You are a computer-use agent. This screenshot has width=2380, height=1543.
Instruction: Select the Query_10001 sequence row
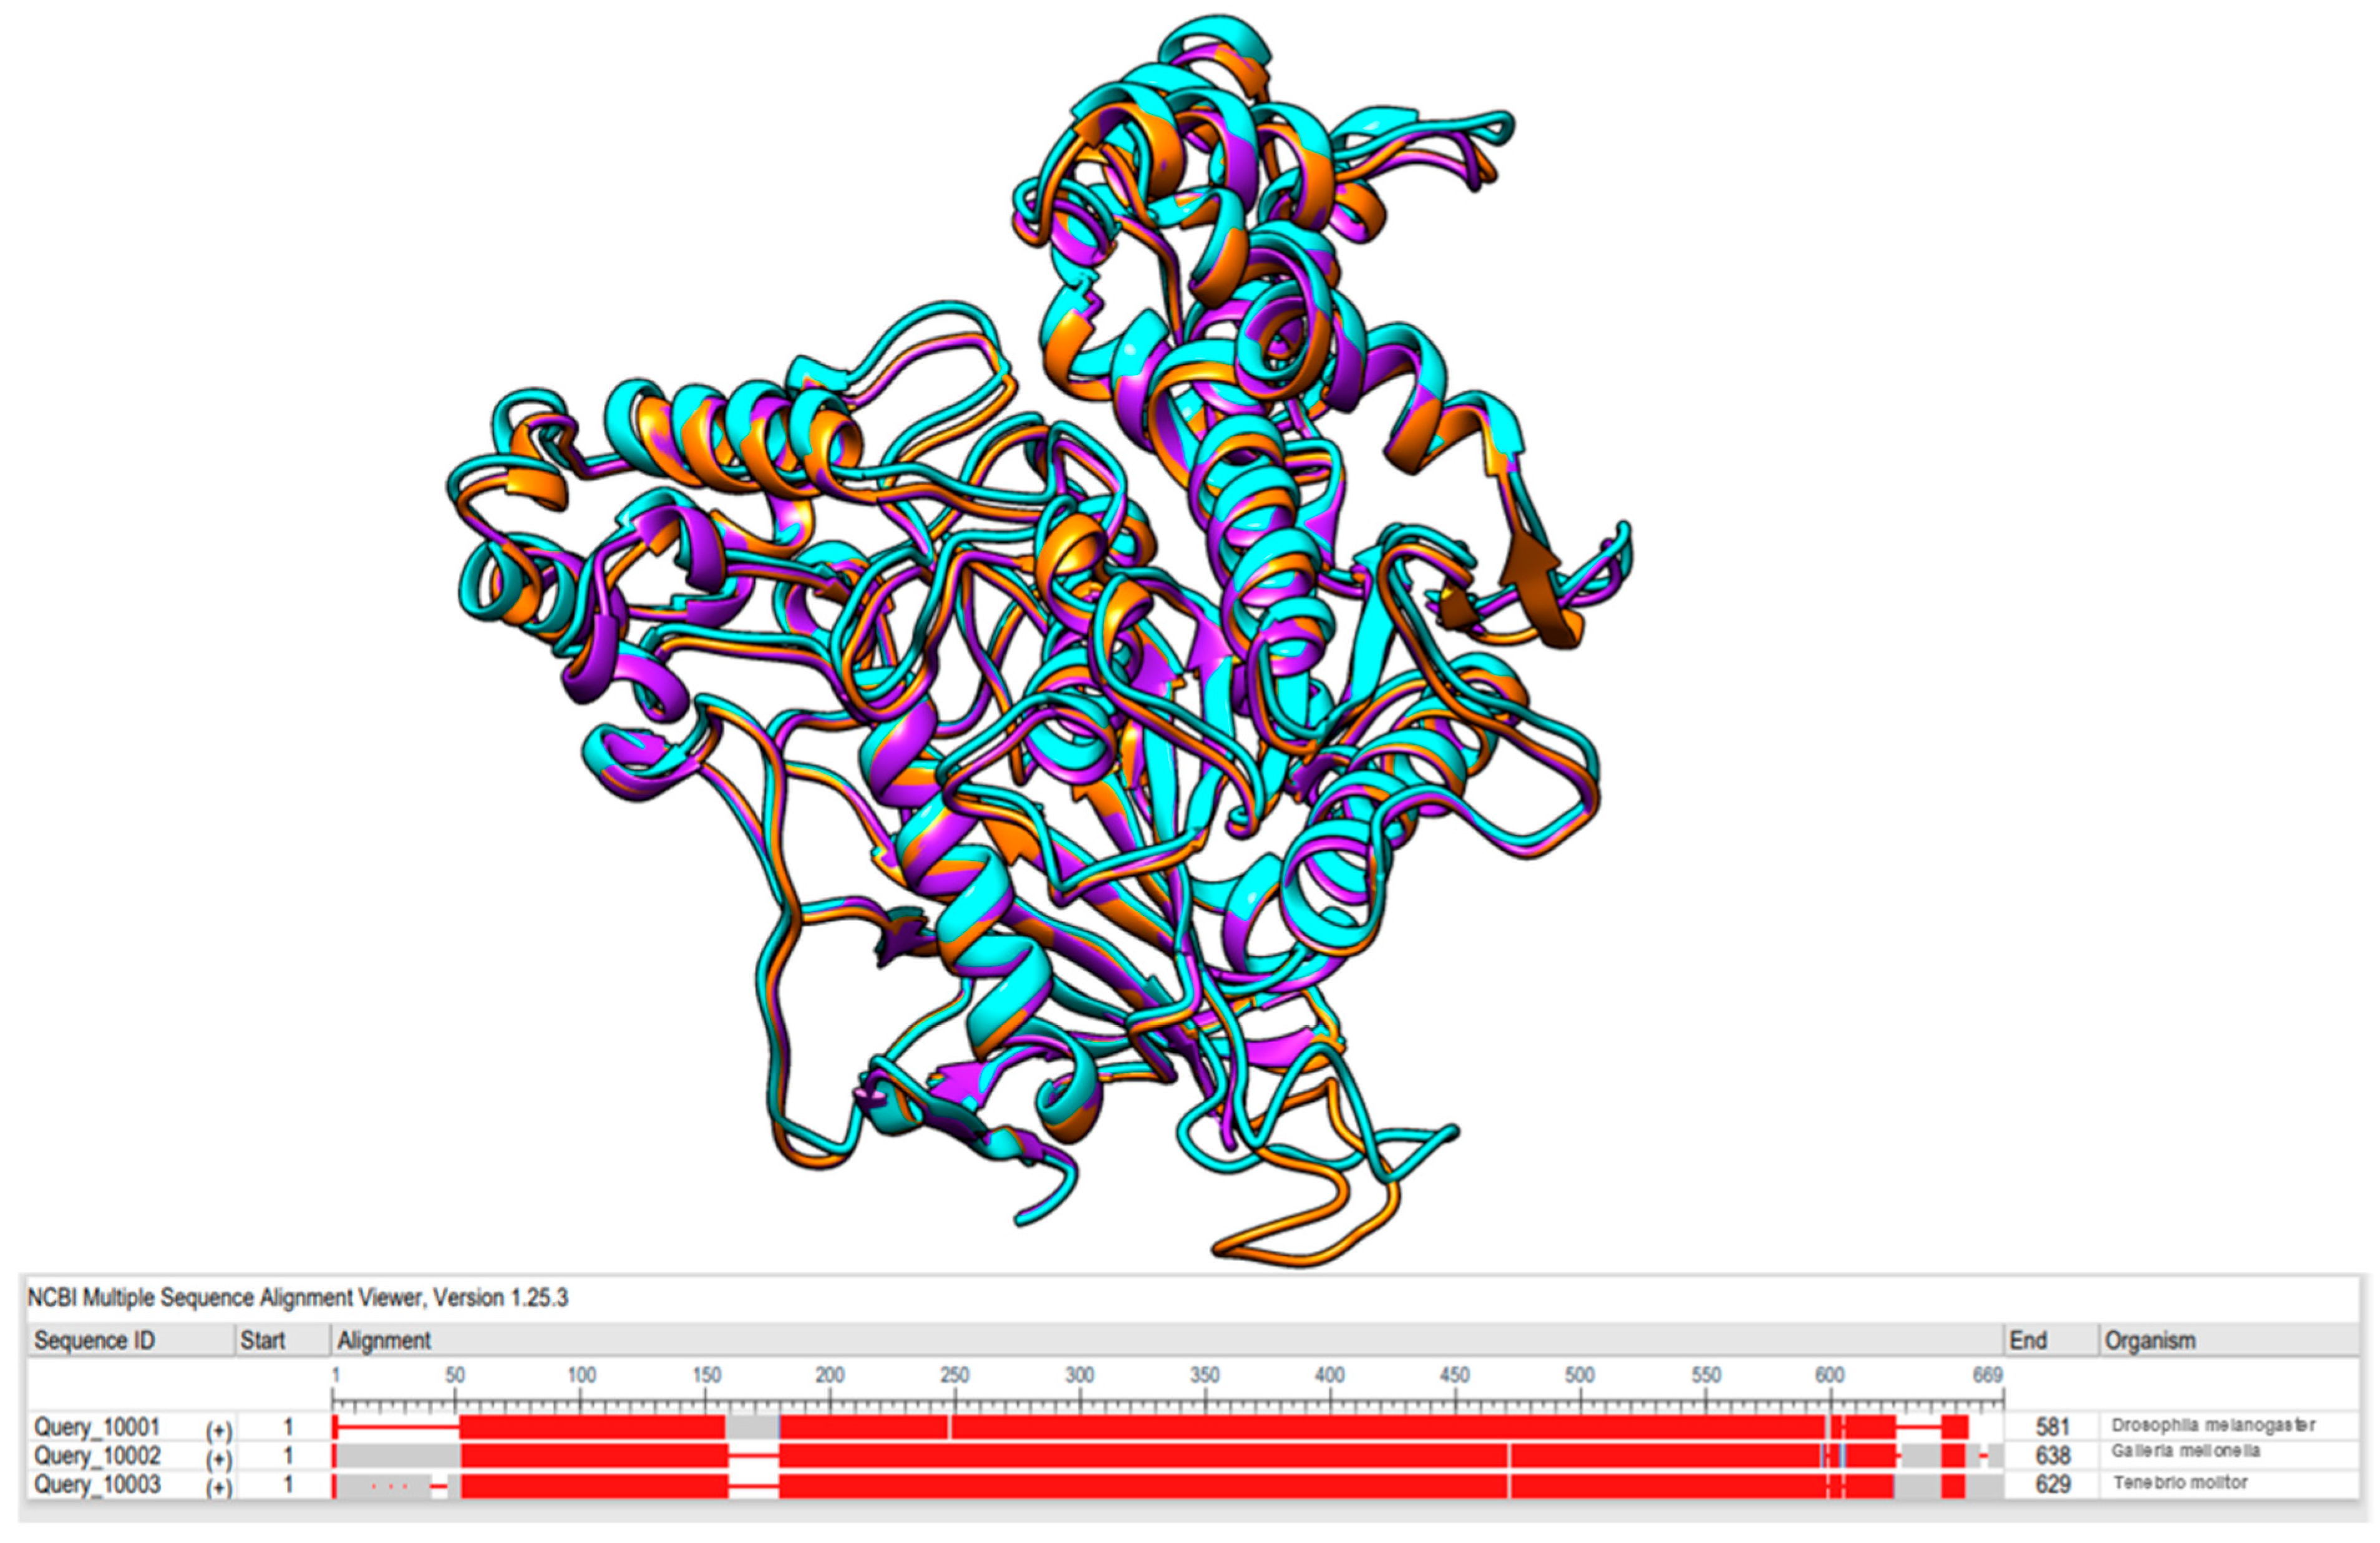pos(96,1426)
